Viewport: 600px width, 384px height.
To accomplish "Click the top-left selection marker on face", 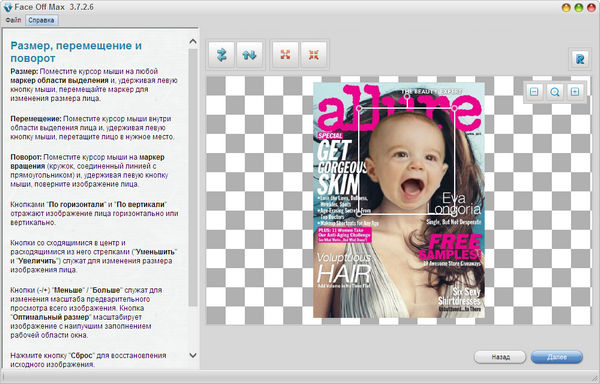I will 359,109.
